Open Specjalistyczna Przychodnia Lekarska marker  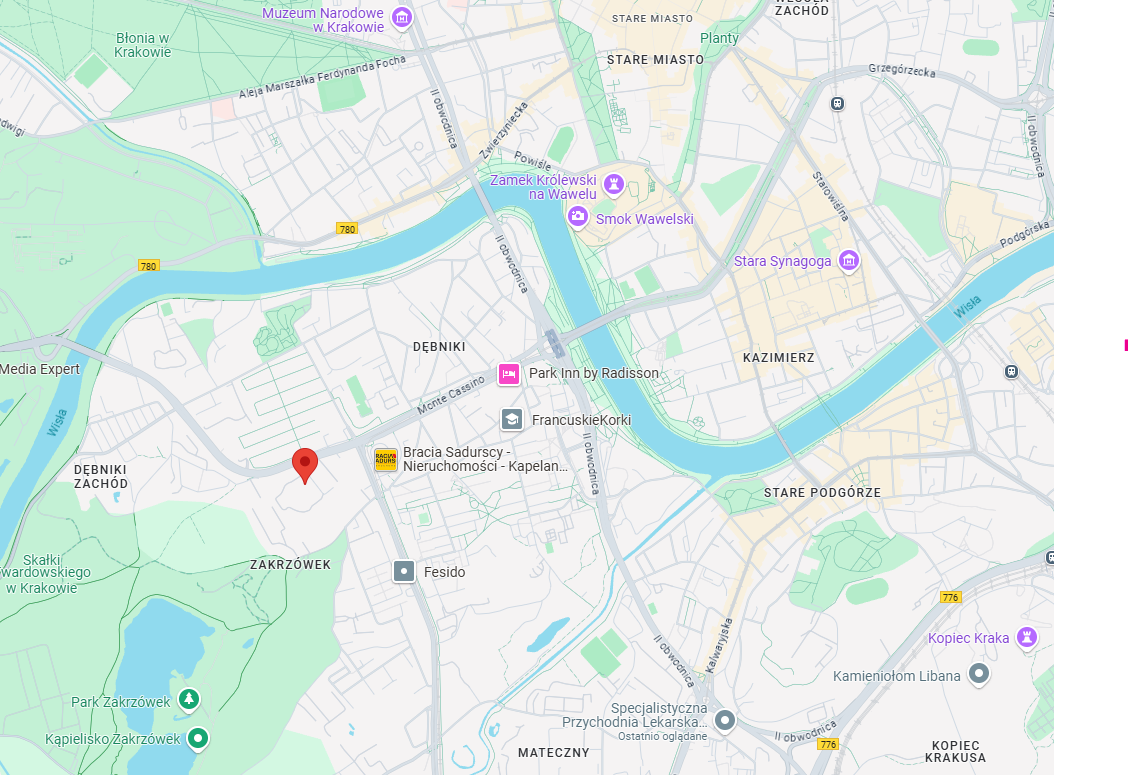[x=725, y=720]
